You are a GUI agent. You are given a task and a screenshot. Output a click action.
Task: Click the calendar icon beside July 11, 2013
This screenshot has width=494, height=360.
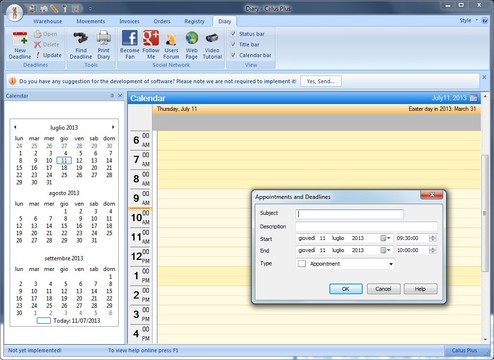[x=473, y=98]
